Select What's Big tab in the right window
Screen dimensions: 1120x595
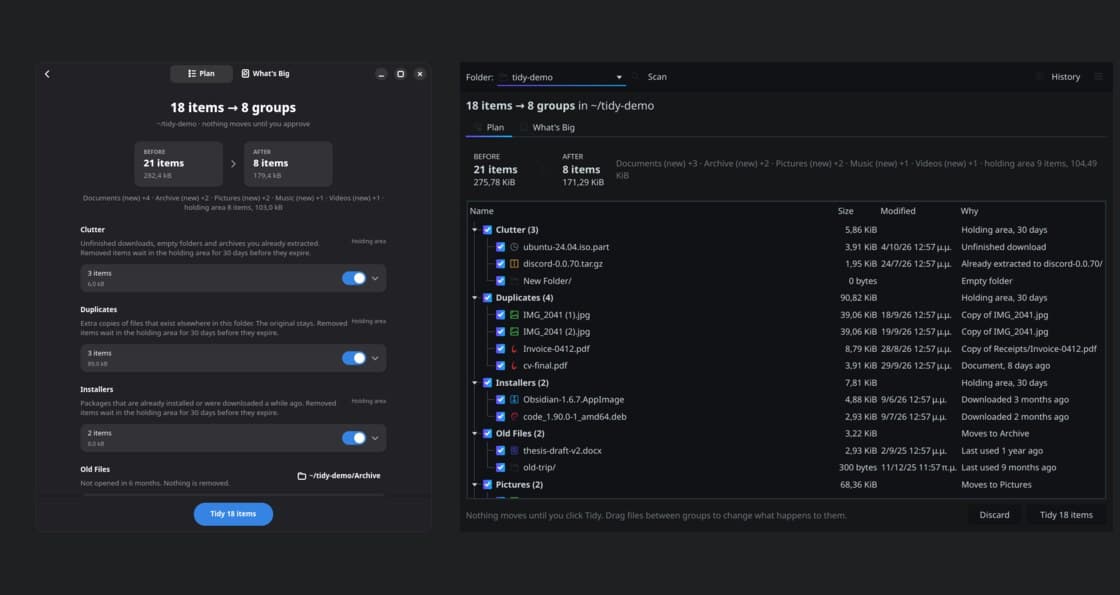click(x=548, y=127)
